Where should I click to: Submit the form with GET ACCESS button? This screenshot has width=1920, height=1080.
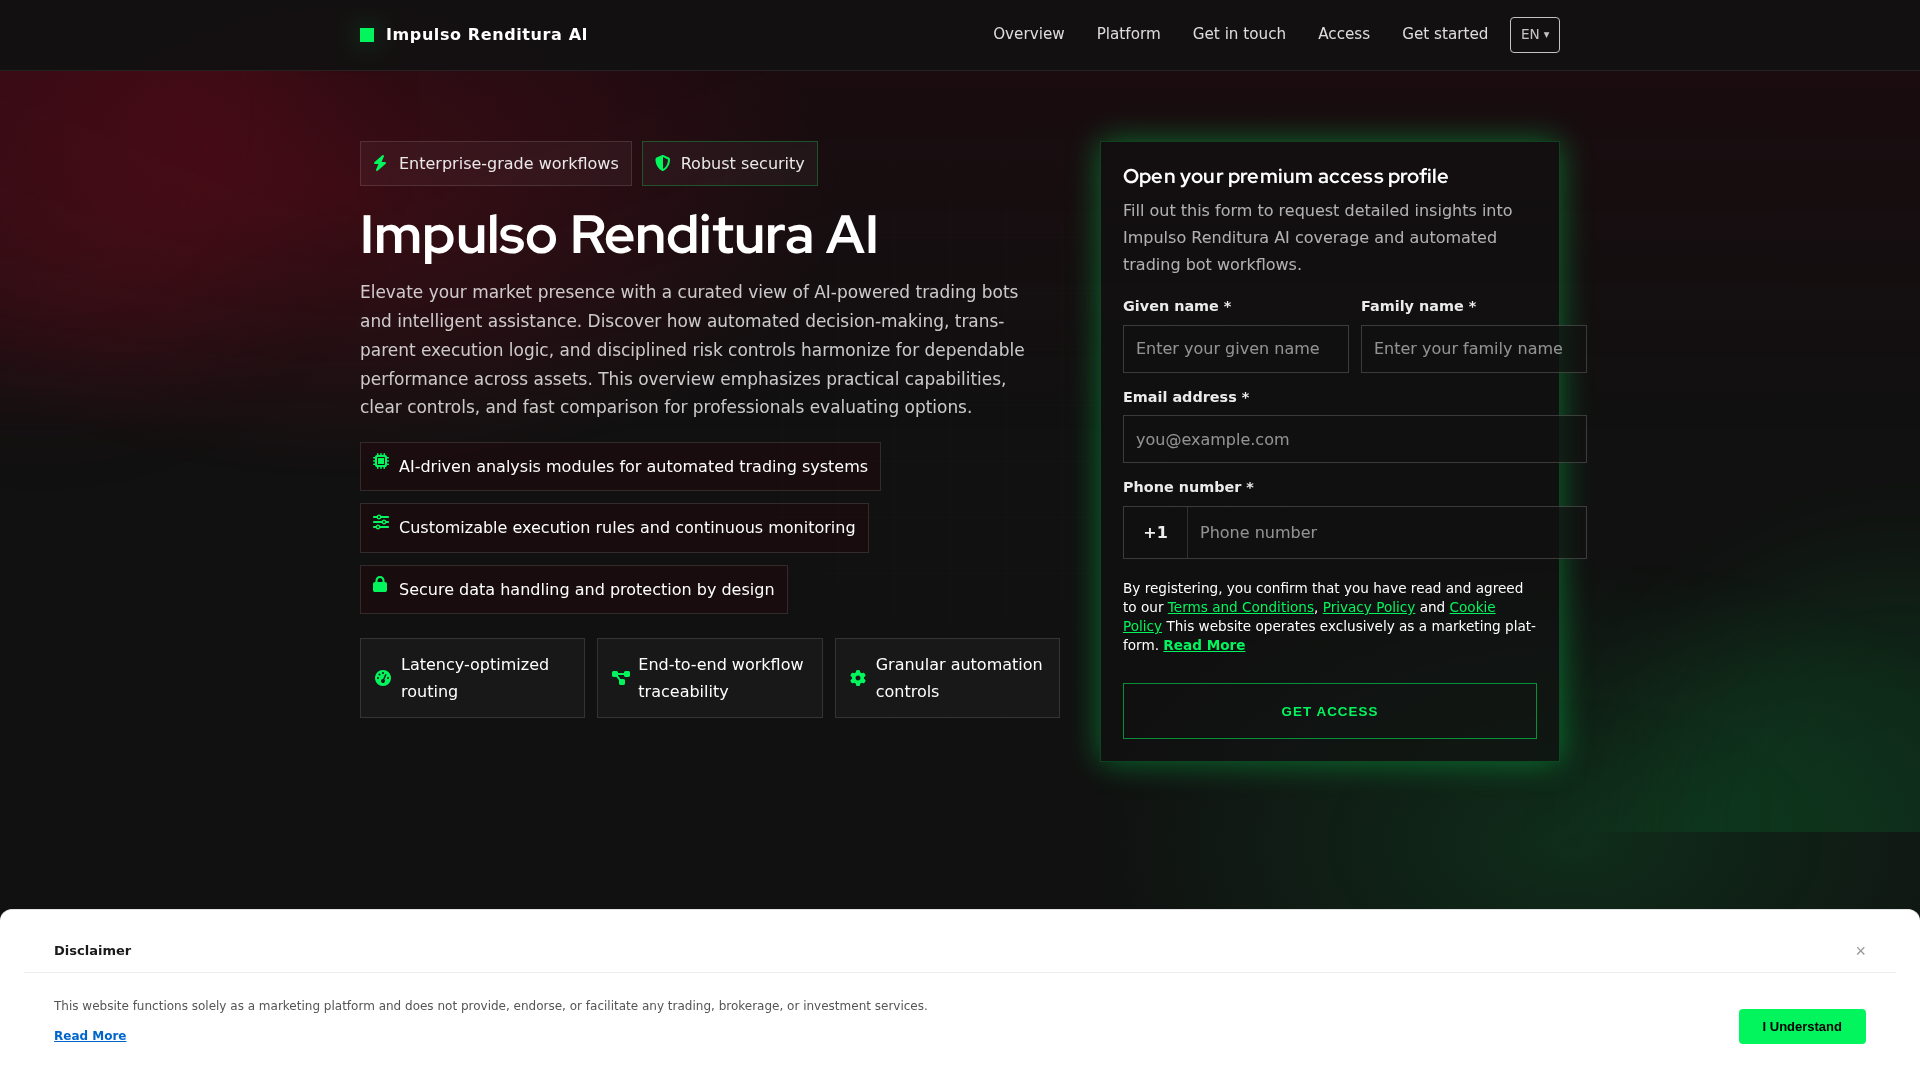pyautogui.click(x=1330, y=711)
